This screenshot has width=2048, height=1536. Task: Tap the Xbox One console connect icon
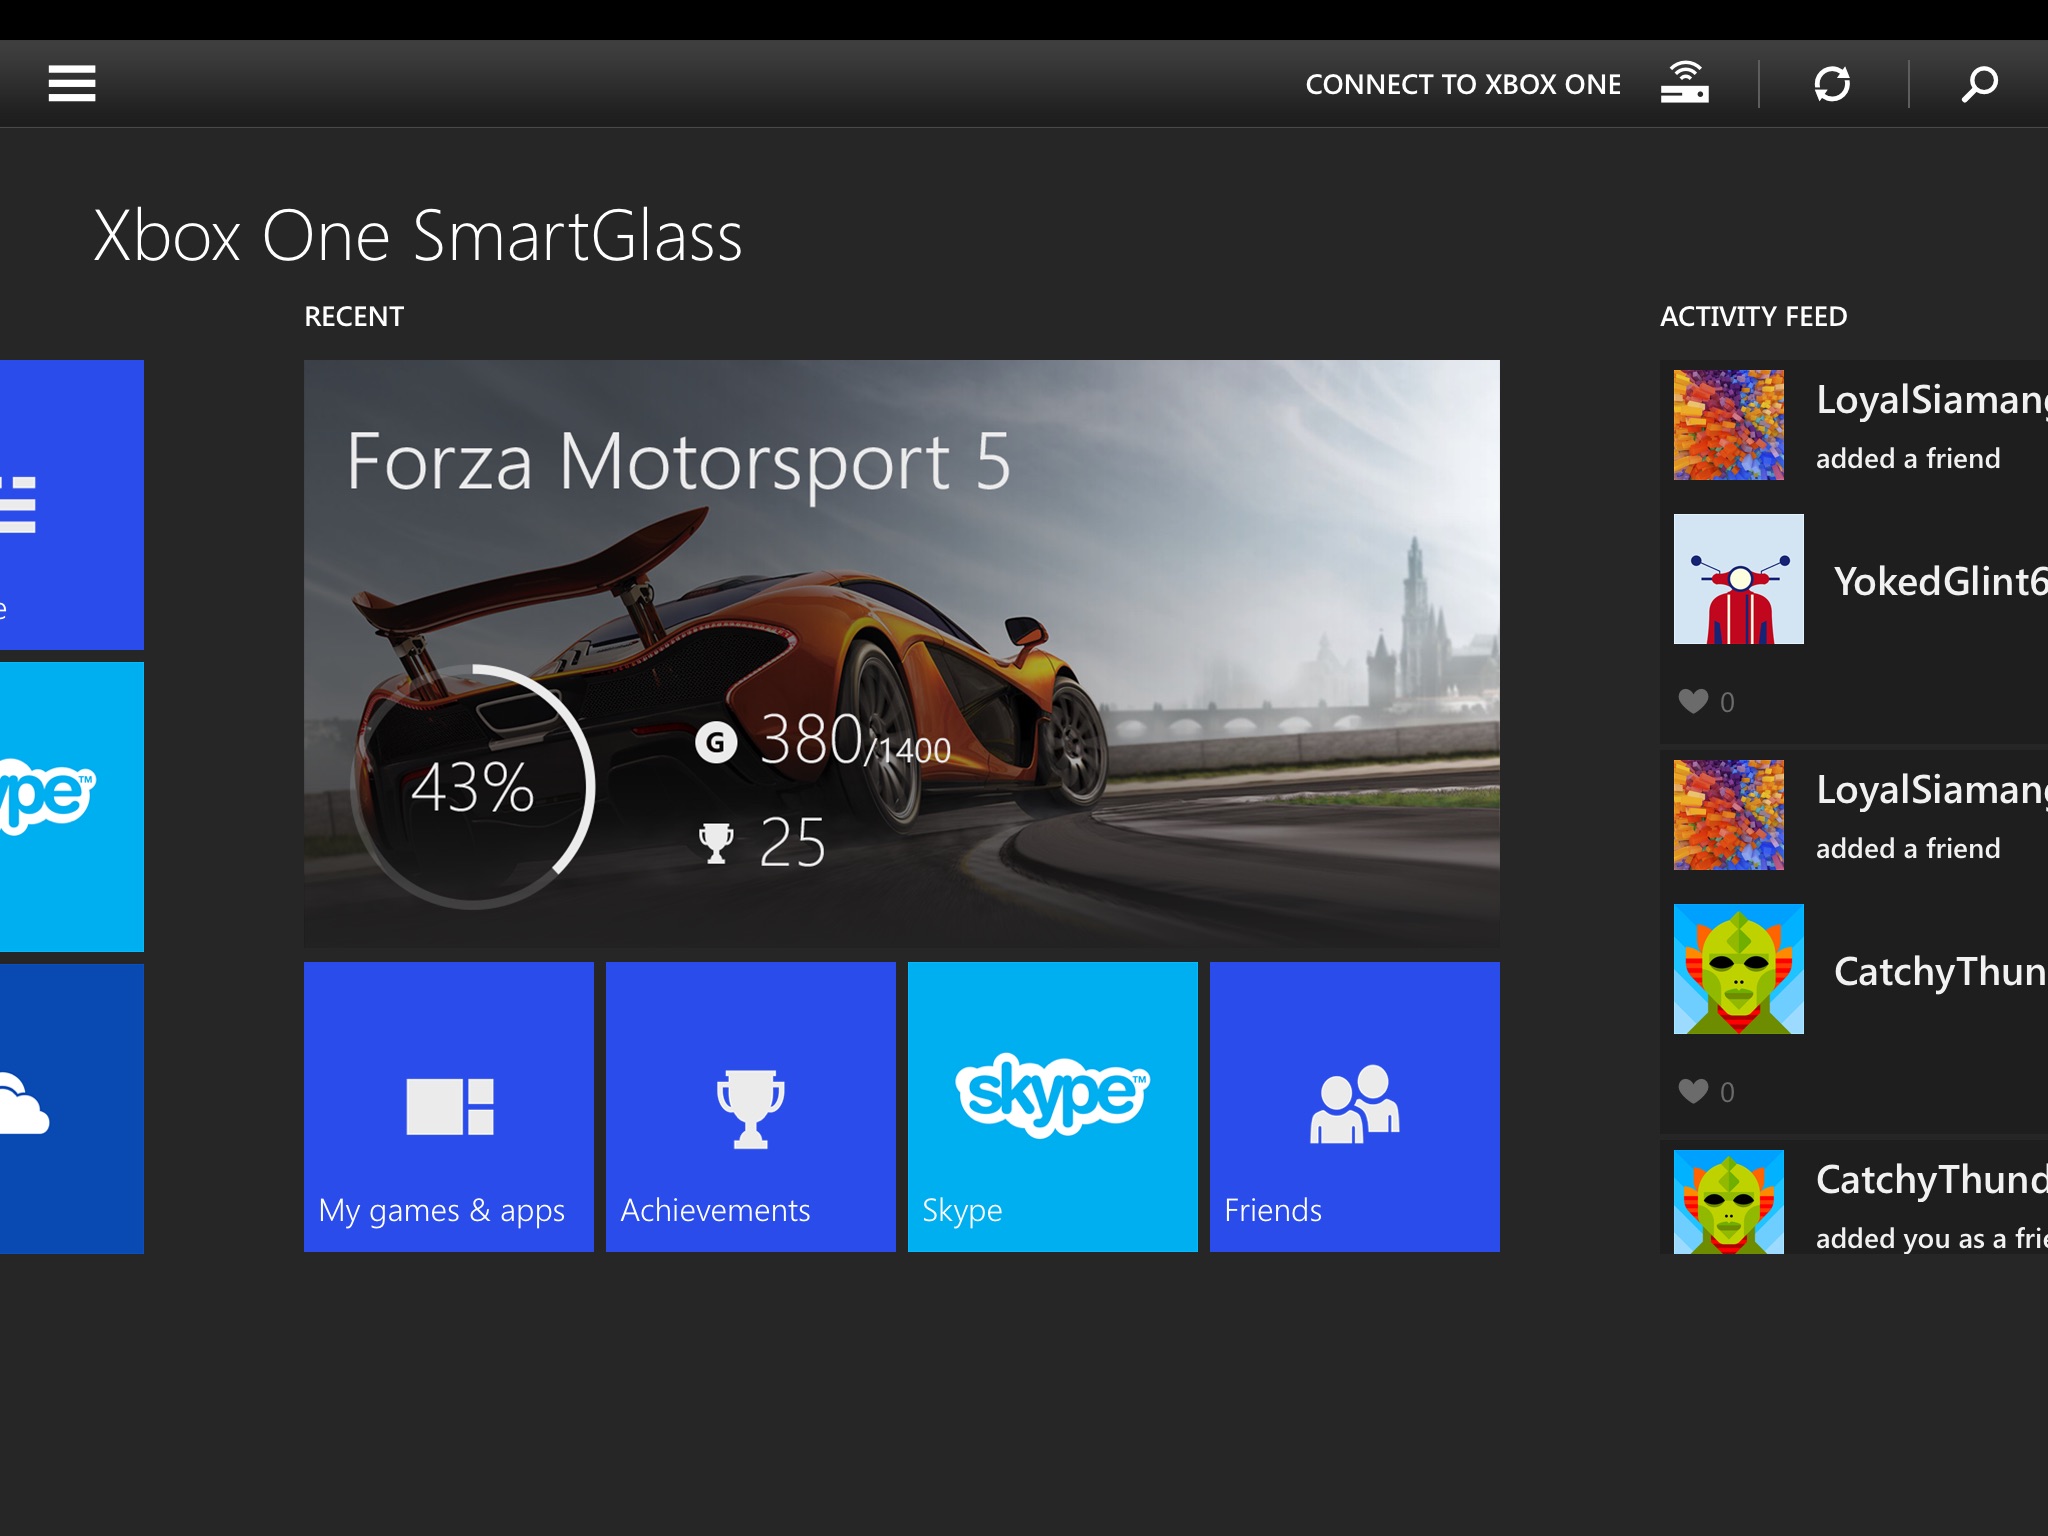pyautogui.click(x=1685, y=83)
